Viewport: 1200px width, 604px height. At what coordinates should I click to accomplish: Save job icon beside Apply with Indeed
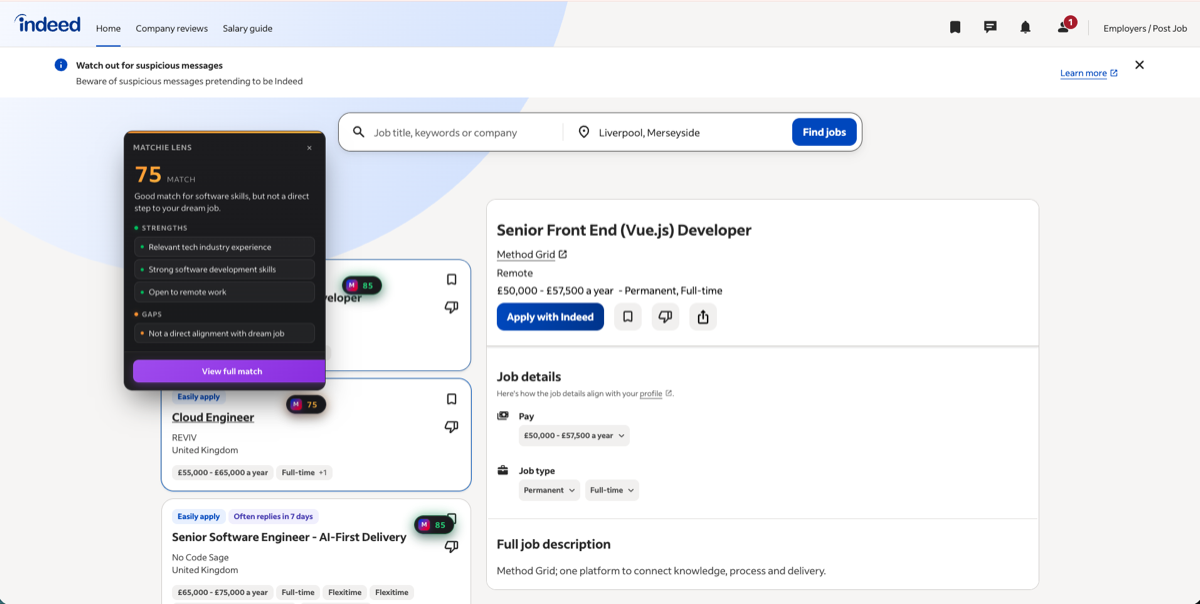[628, 317]
